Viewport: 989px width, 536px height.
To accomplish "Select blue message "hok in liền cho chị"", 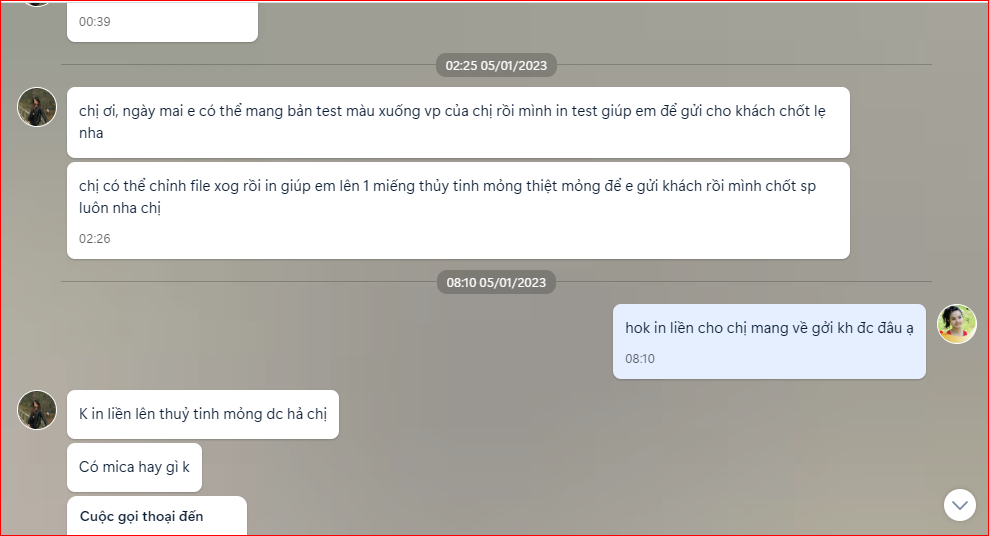I will [x=769, y=341].
